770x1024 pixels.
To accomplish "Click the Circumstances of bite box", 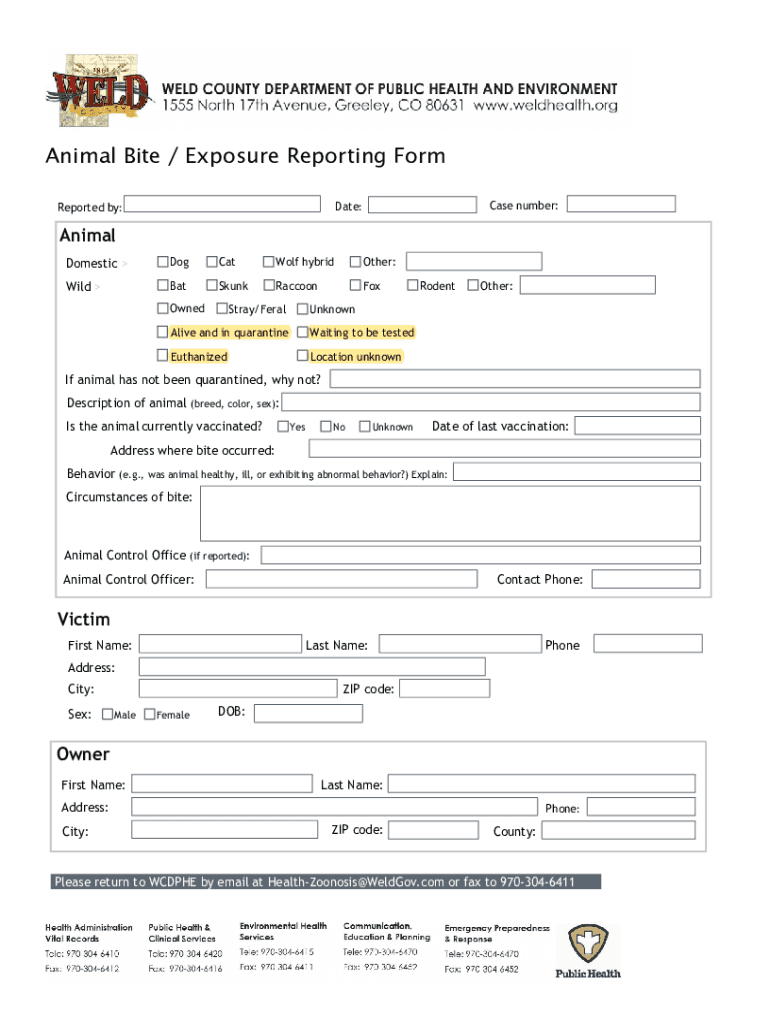I will click(x=451, y=513).
